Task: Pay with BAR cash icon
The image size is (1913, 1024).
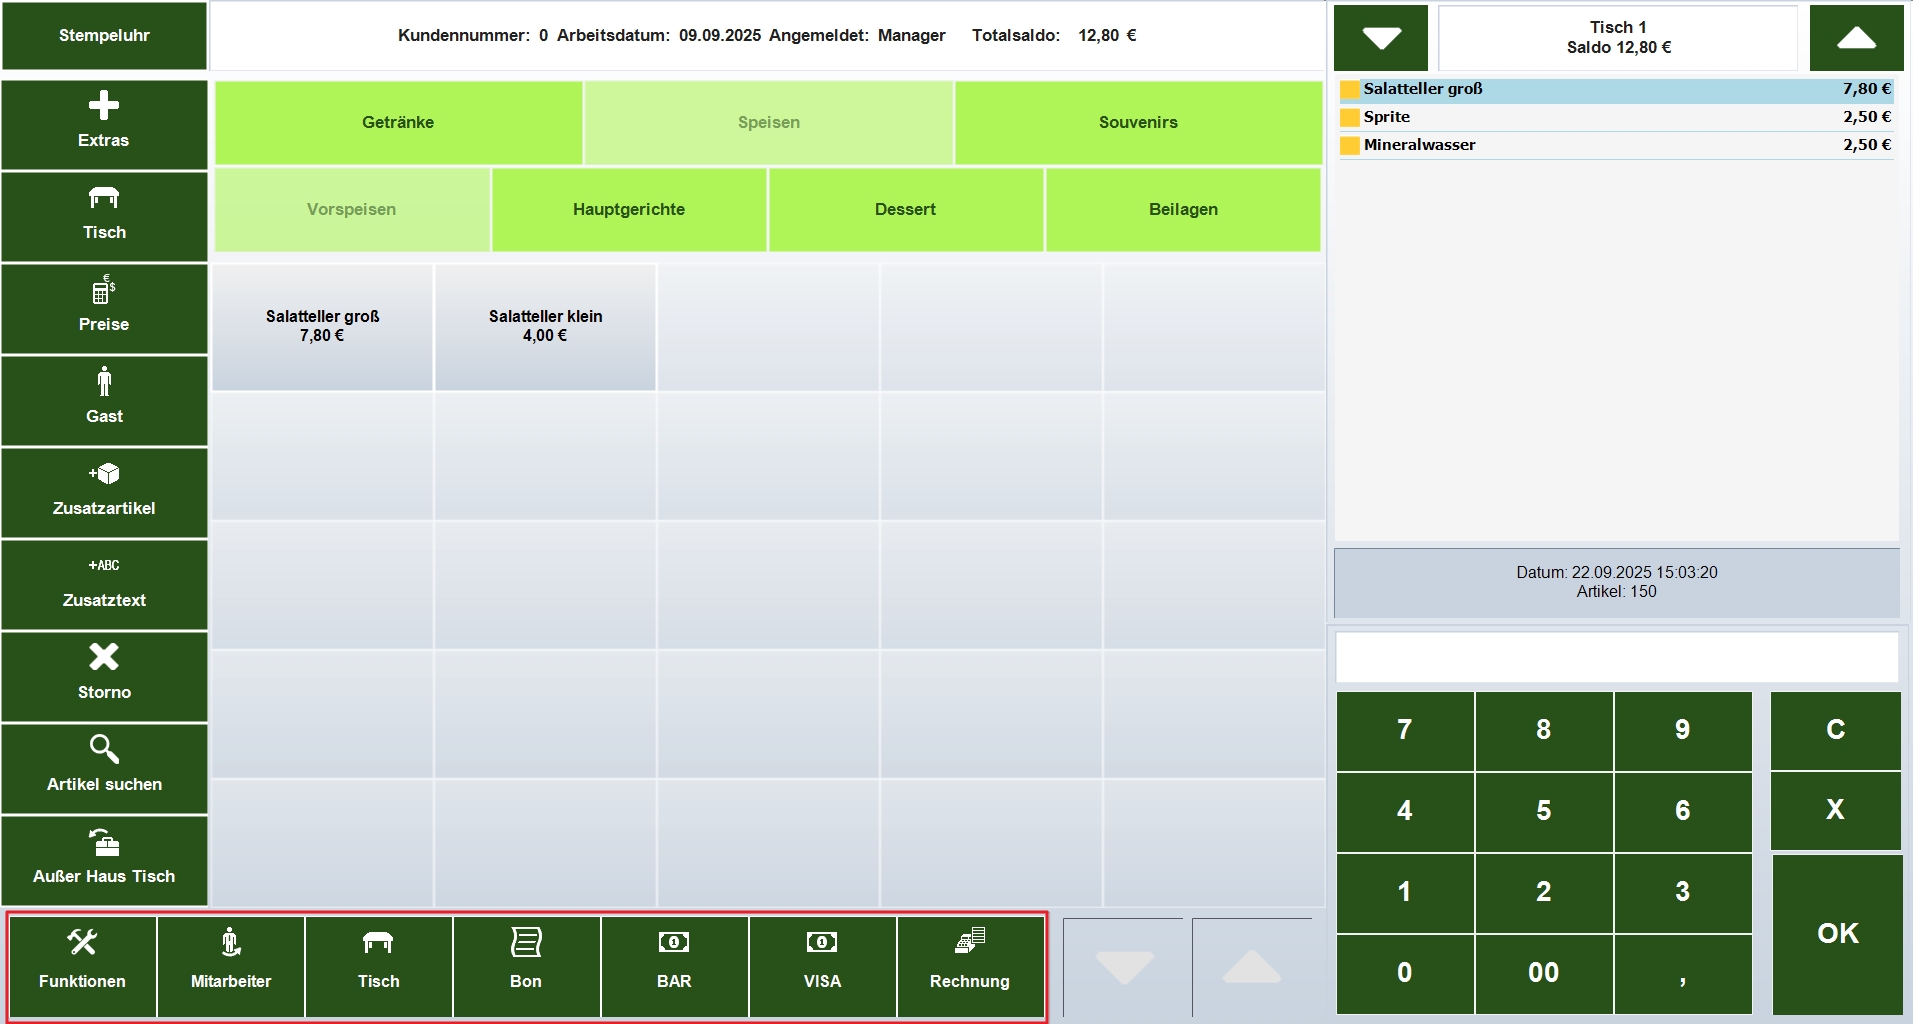Action: [674, 942]
